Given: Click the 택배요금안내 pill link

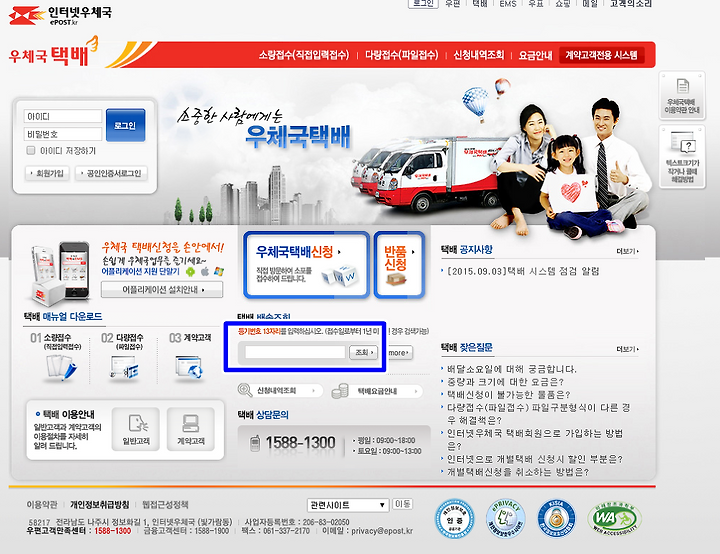Looking at the screenshot, I should coord(377,391).
